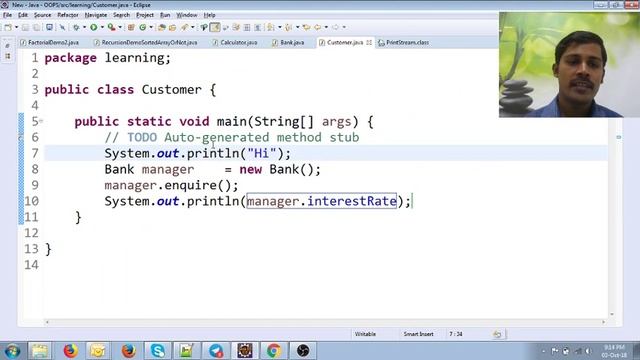Toggle Mark Occurrences in toolbar
The image size is (640, 360).
pos(203,27)
